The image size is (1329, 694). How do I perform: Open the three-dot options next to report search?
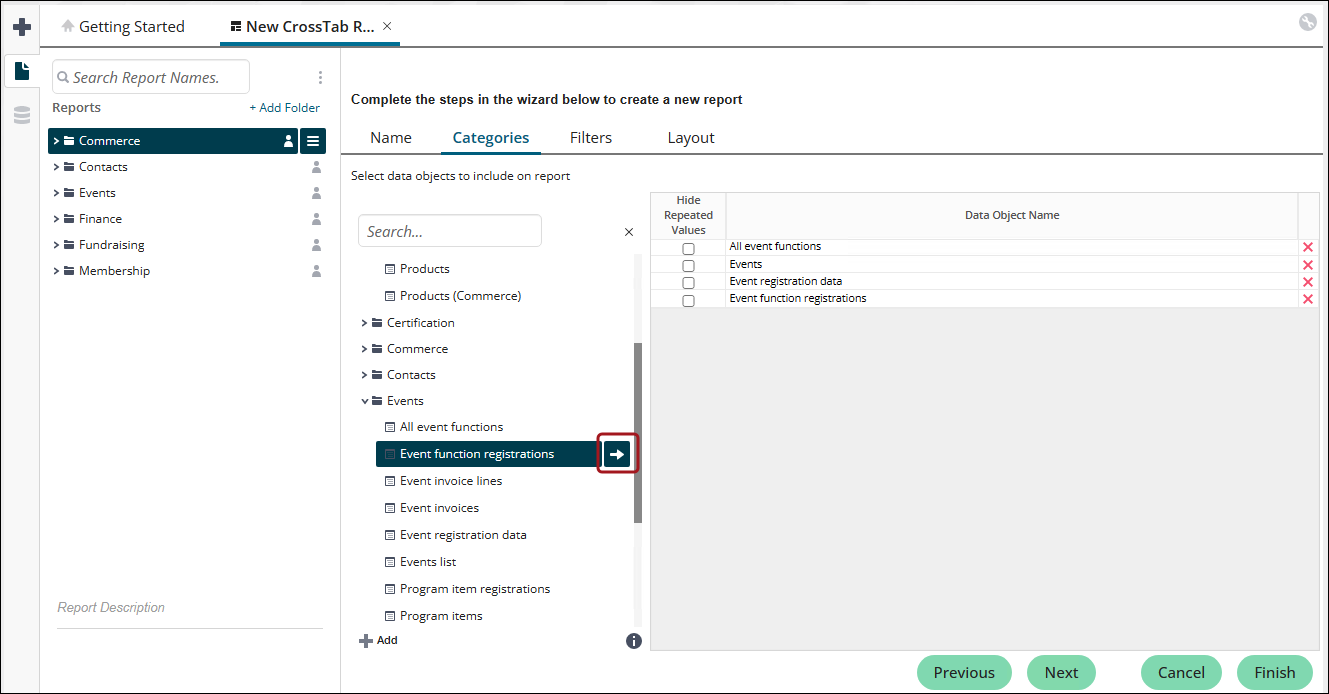[320, 77]
